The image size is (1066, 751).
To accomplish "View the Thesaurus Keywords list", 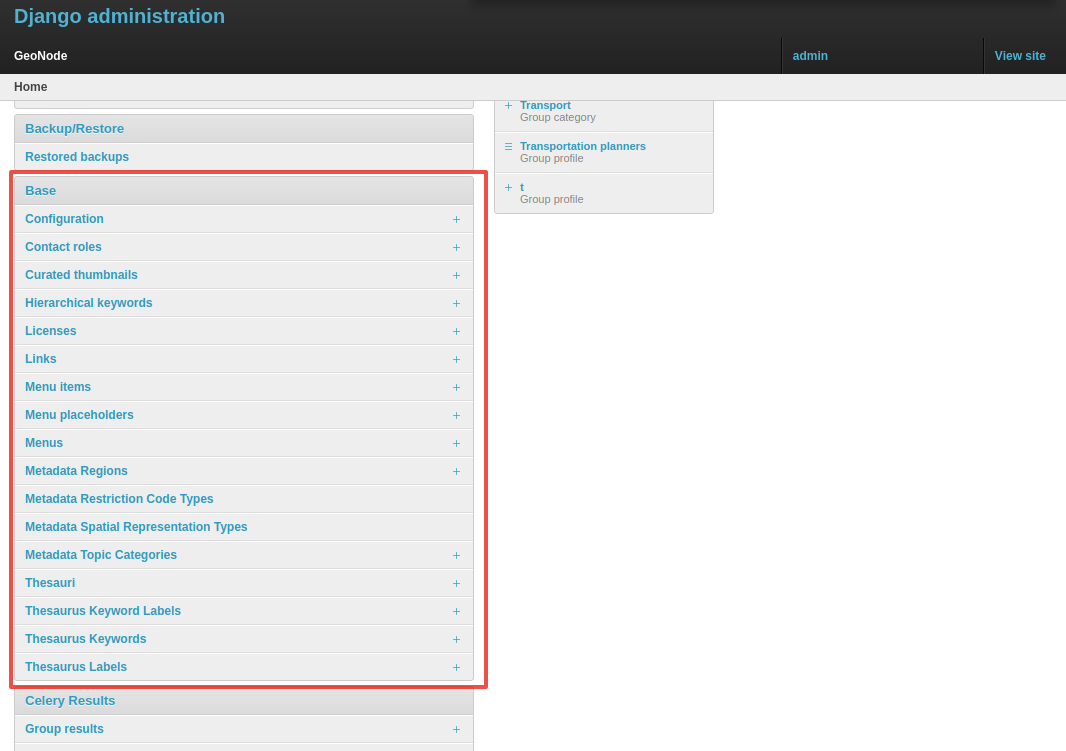I will pyautogui.click(x=87, y=639).
